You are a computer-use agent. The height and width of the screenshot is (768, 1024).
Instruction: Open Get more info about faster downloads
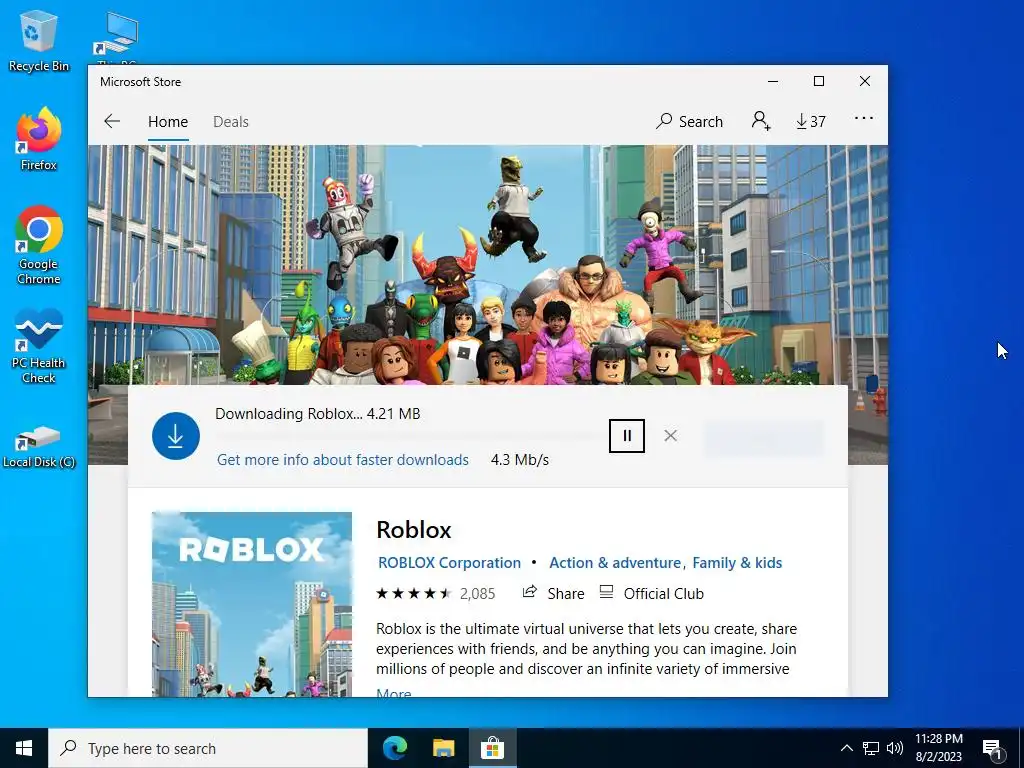point(343,460)
